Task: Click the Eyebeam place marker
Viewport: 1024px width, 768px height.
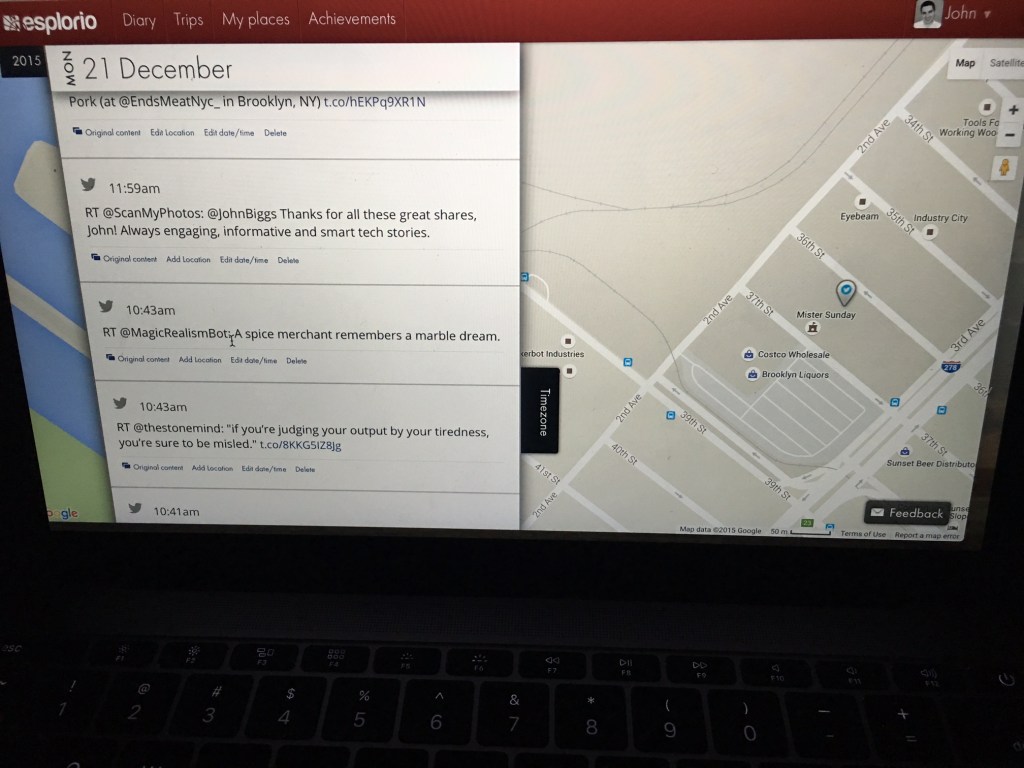Action: coord(861,202)
